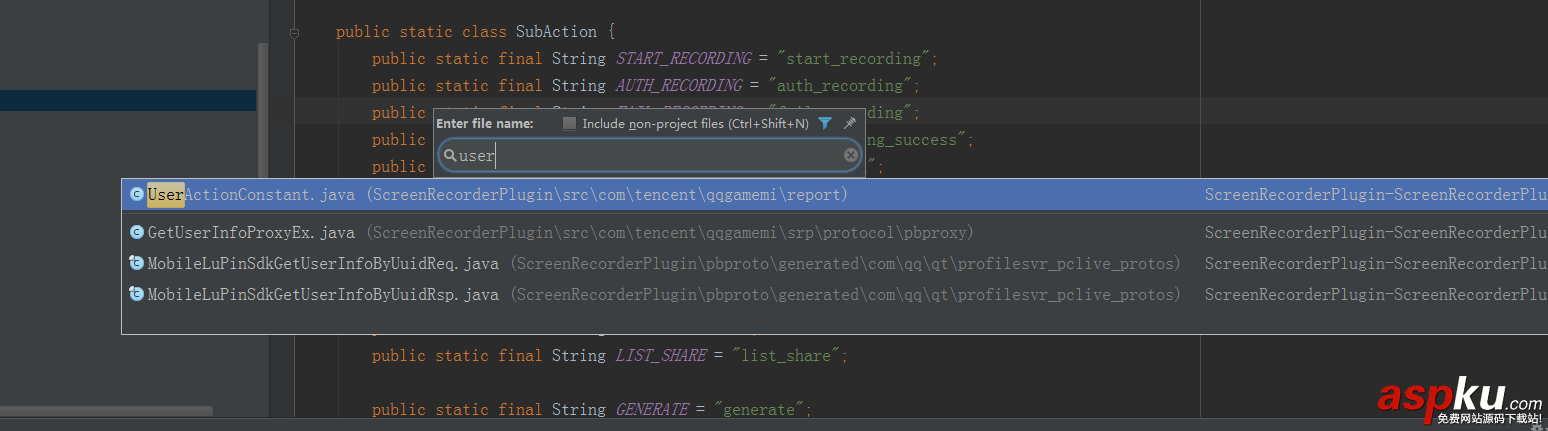Click the START_RECORDING constant in code
This screenshot has height=431, width=1548.
683,59
